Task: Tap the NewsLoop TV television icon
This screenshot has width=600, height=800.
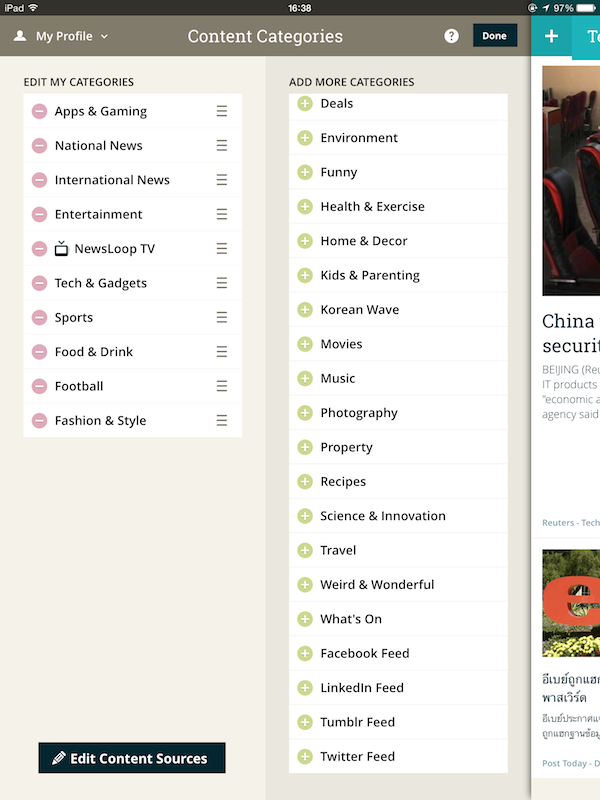Action: click(x=61, y=248)
